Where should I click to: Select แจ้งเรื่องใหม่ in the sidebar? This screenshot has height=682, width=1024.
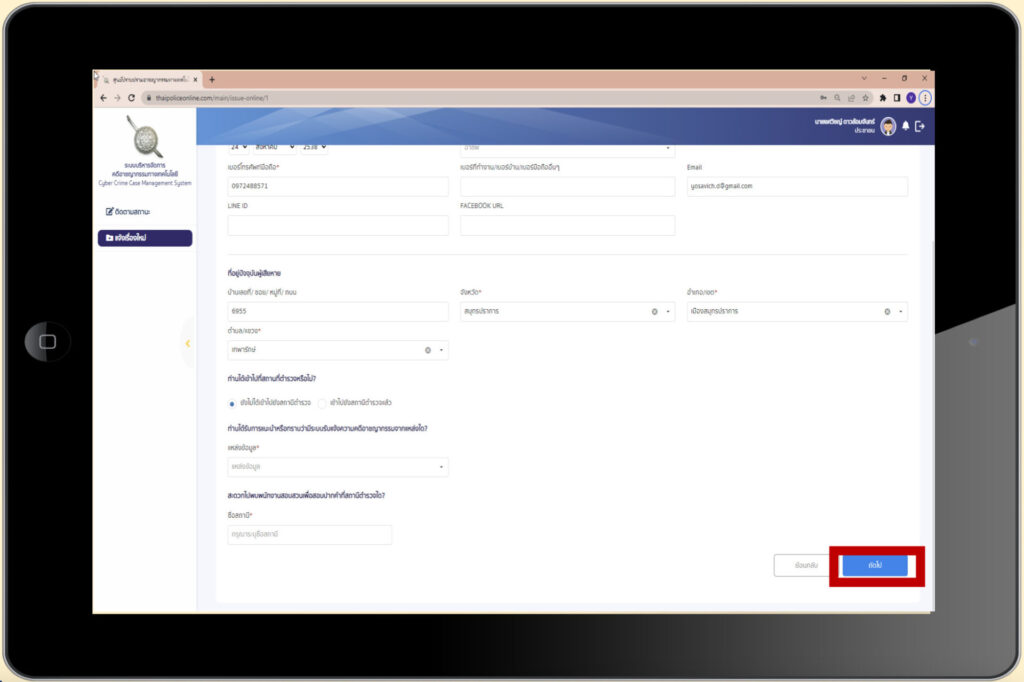[144, 238]
